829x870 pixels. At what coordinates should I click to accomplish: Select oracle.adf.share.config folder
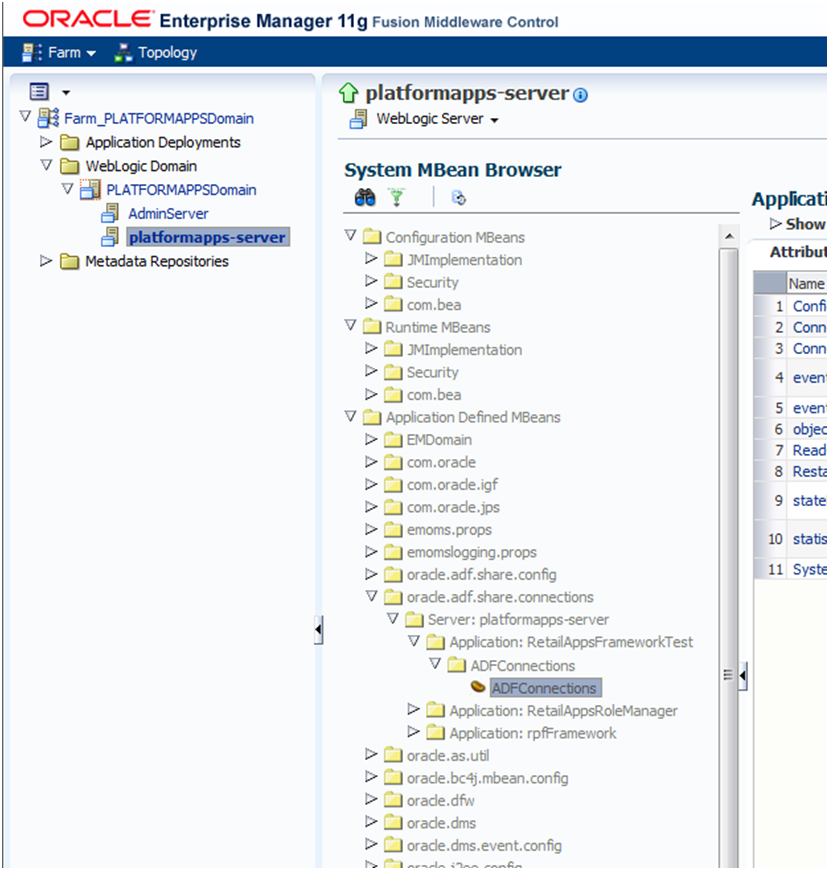481,575
